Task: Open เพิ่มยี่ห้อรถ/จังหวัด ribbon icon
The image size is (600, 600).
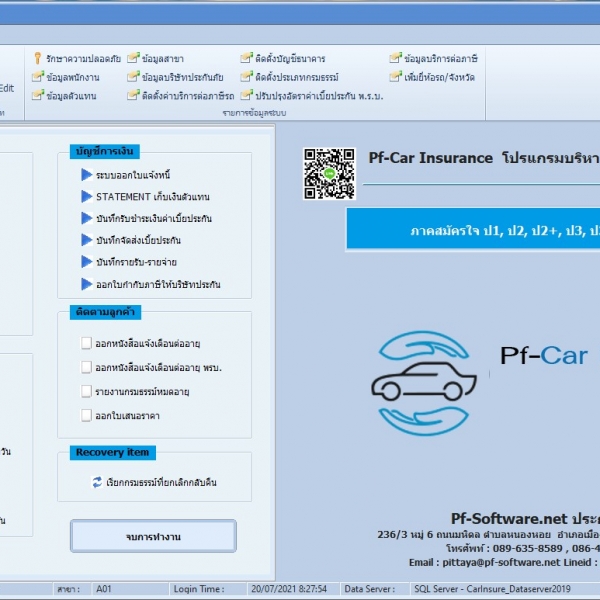Action: click(x=396, y=77)
